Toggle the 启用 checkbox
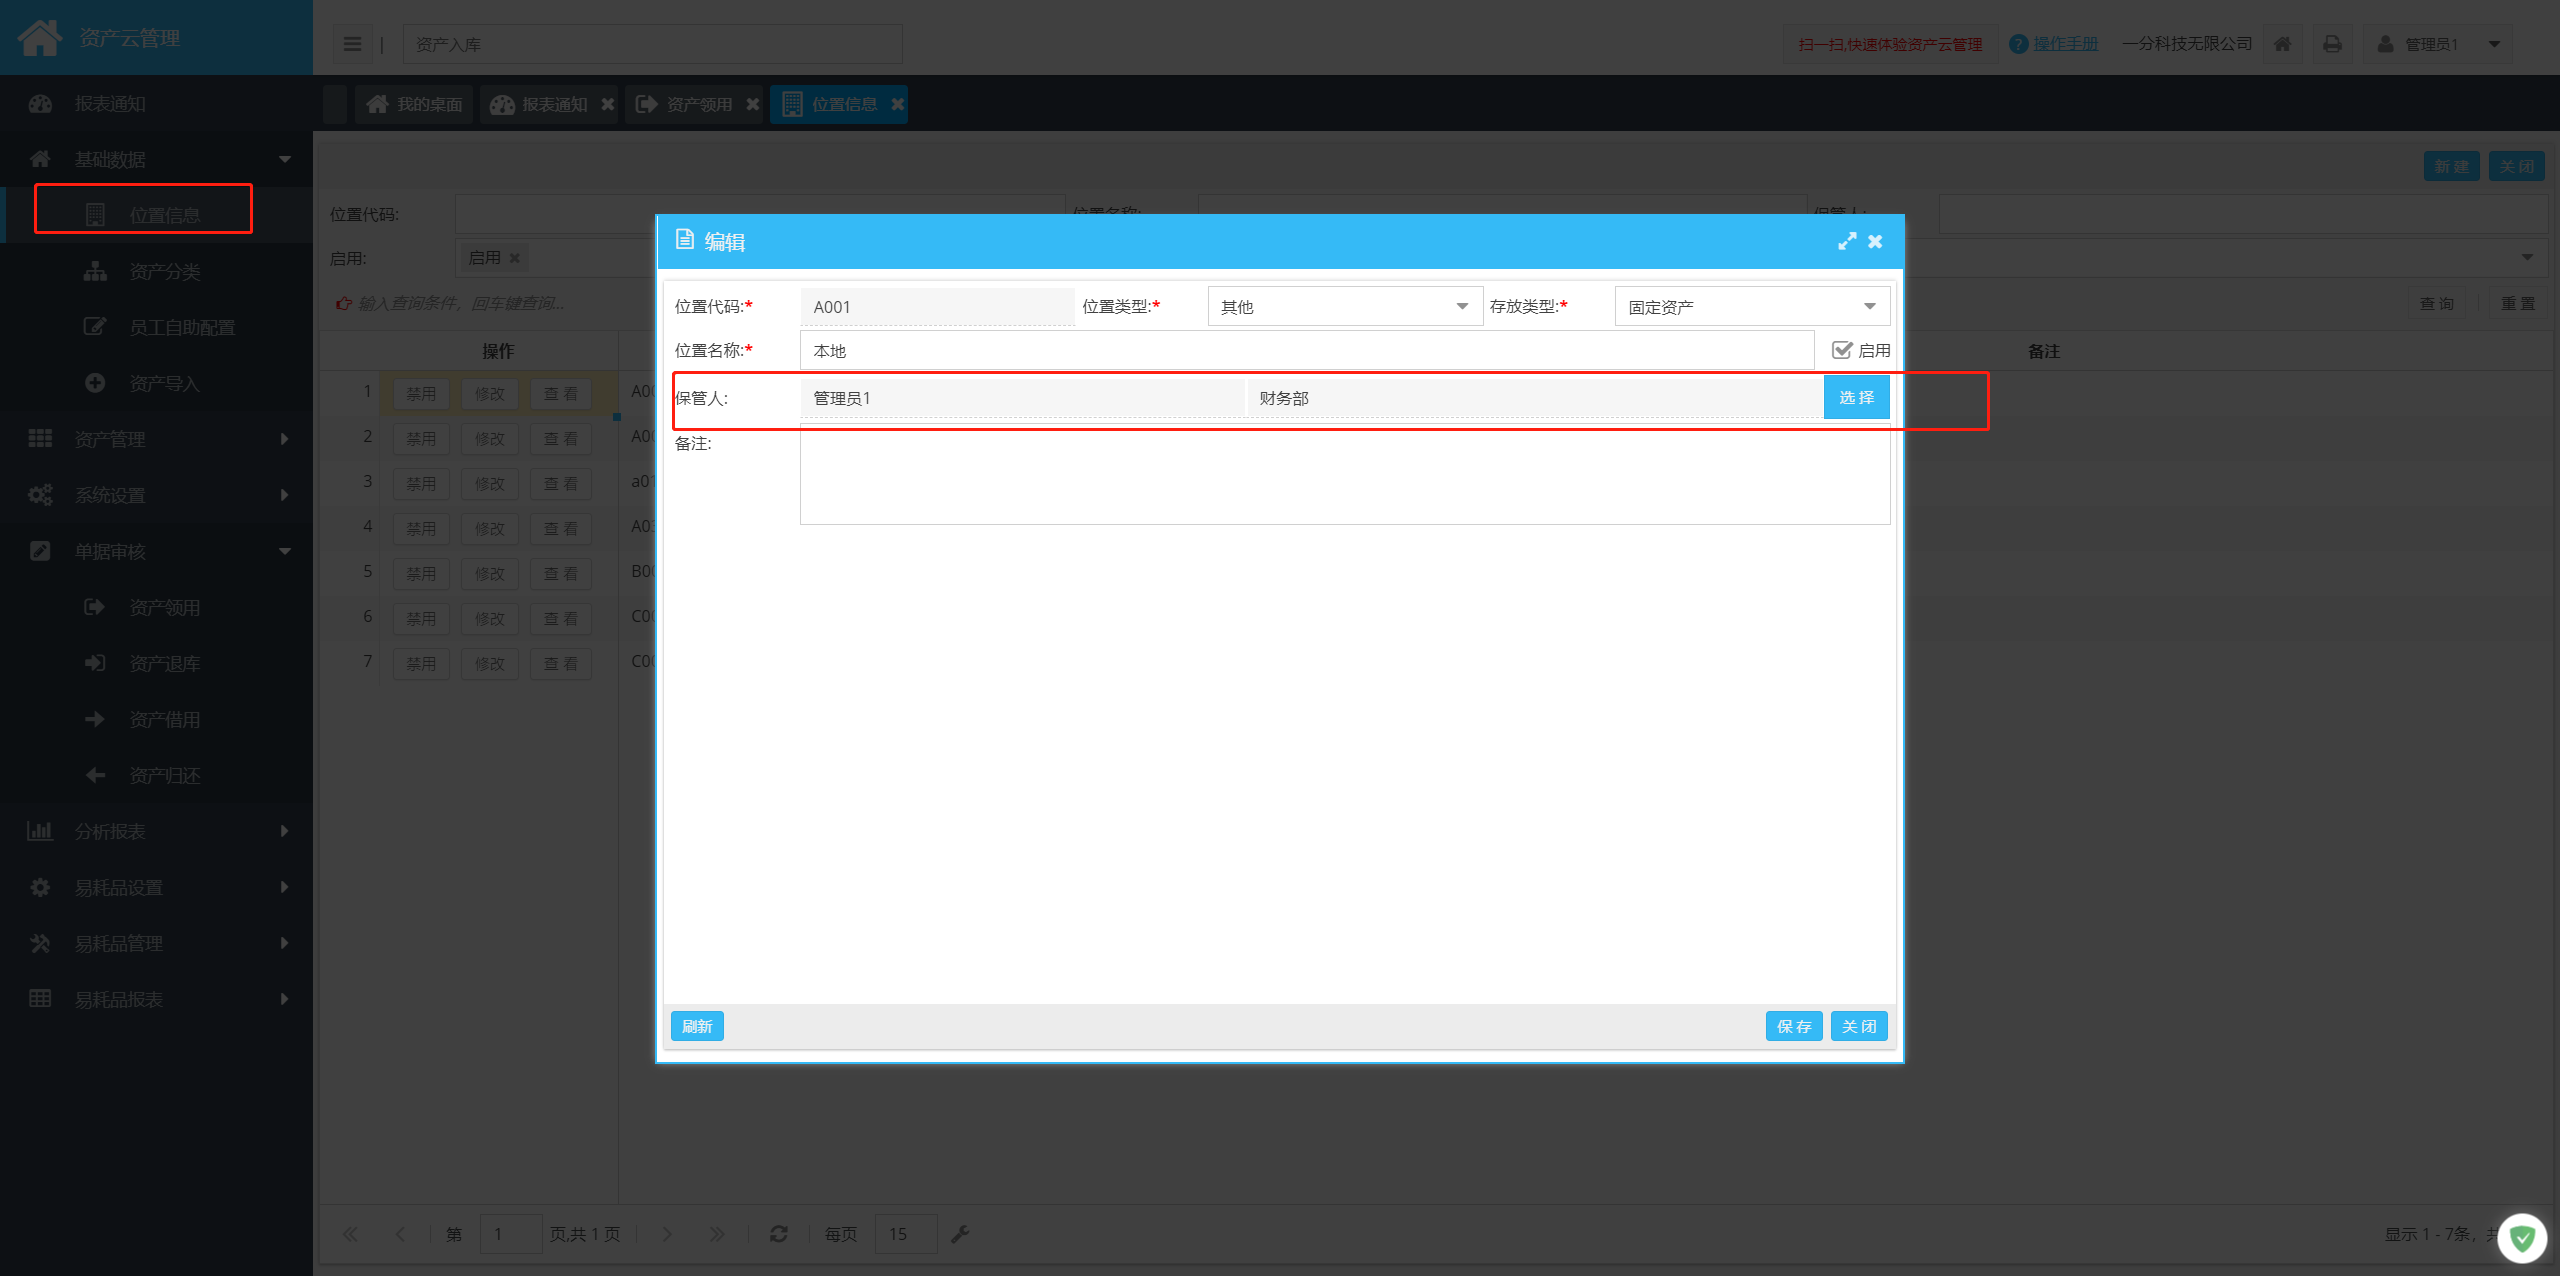 (1841, 350)
